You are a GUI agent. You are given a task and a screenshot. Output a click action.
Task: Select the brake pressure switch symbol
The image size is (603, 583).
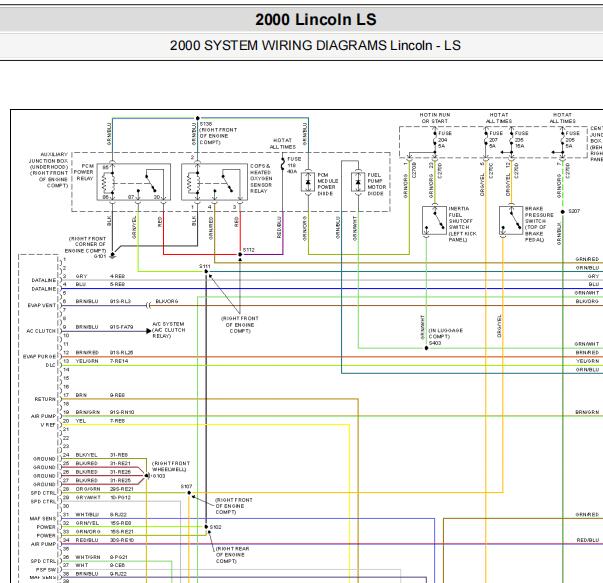(511, 220)
